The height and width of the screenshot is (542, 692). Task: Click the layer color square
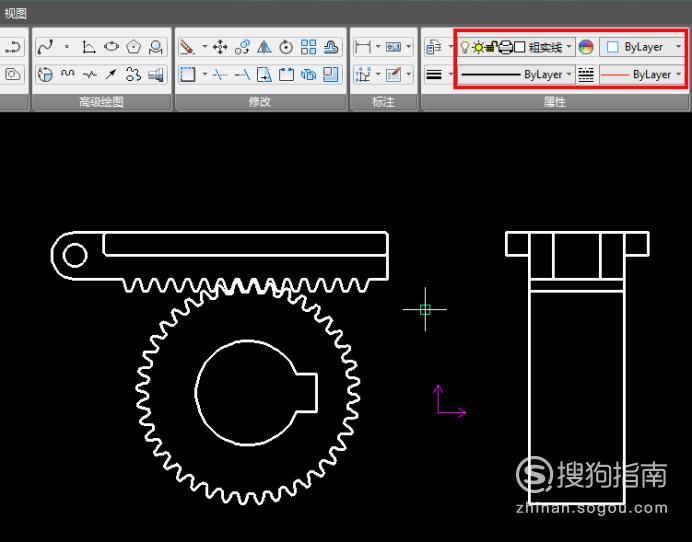pyautogui.click(x=520, y=47)
